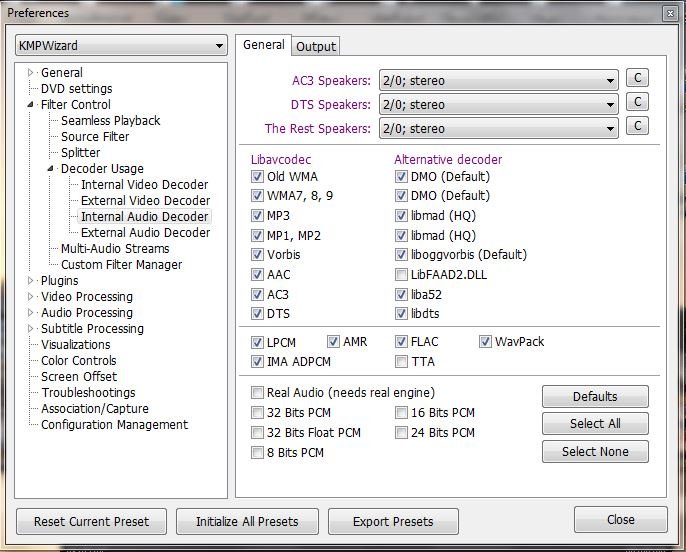This screenshot has height=552, width=686.
Task: Enable the LibFAAD2.DLL alternative decoder
Action: 401,273
